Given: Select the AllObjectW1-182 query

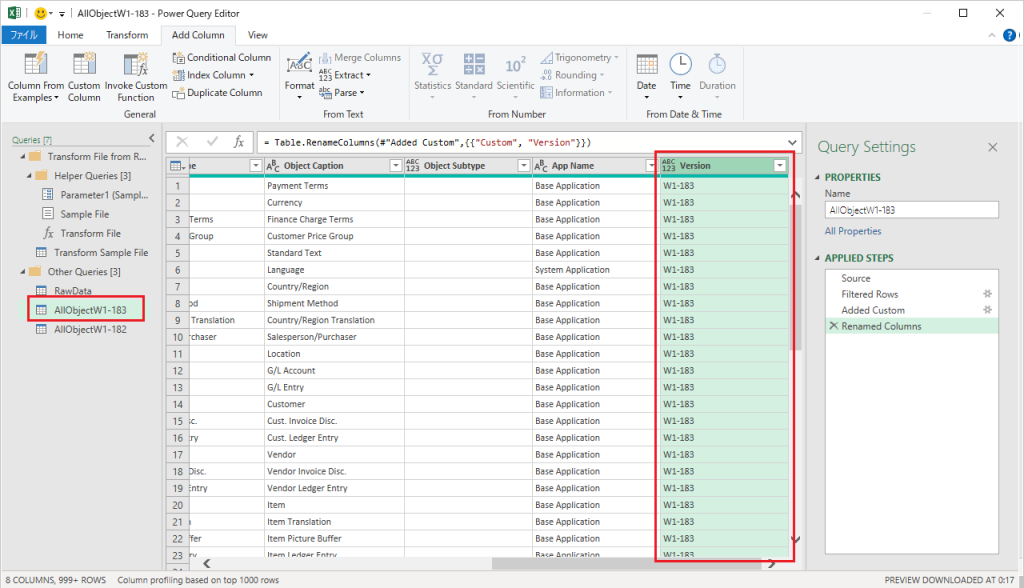Looking at the screenshot, I should 90,329.
